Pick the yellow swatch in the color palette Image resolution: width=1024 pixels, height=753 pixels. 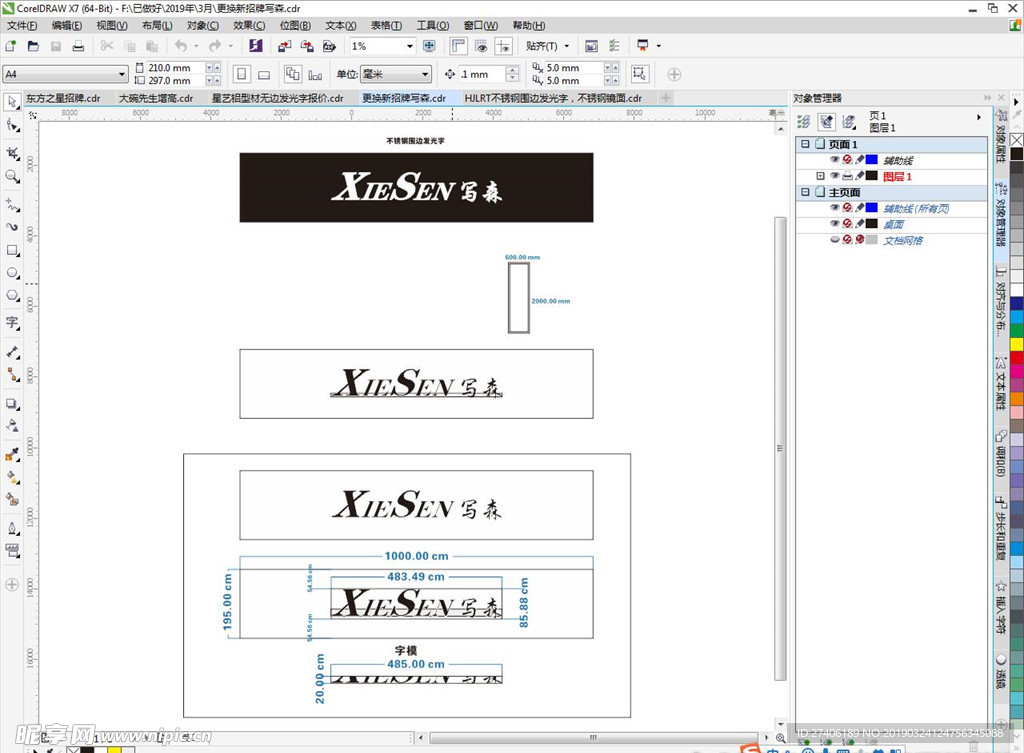pos(1016,344)
